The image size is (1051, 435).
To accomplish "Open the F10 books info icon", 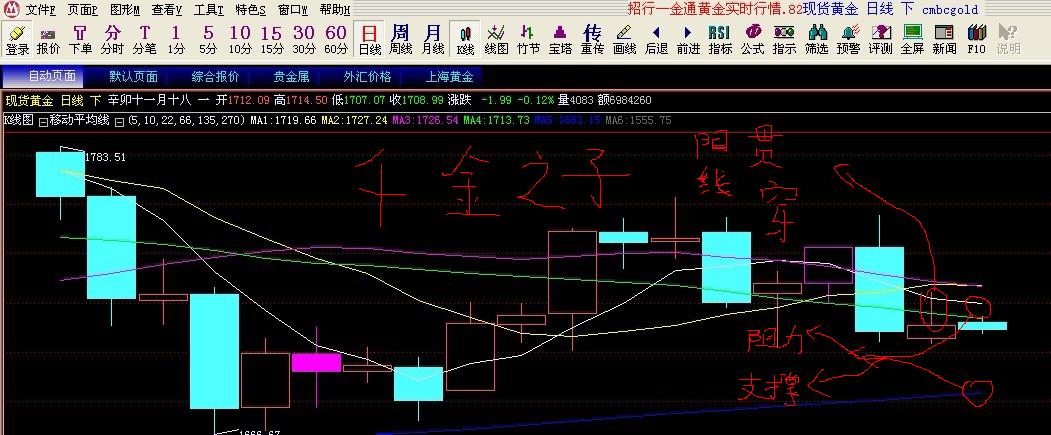I will [x=976, y=40].
